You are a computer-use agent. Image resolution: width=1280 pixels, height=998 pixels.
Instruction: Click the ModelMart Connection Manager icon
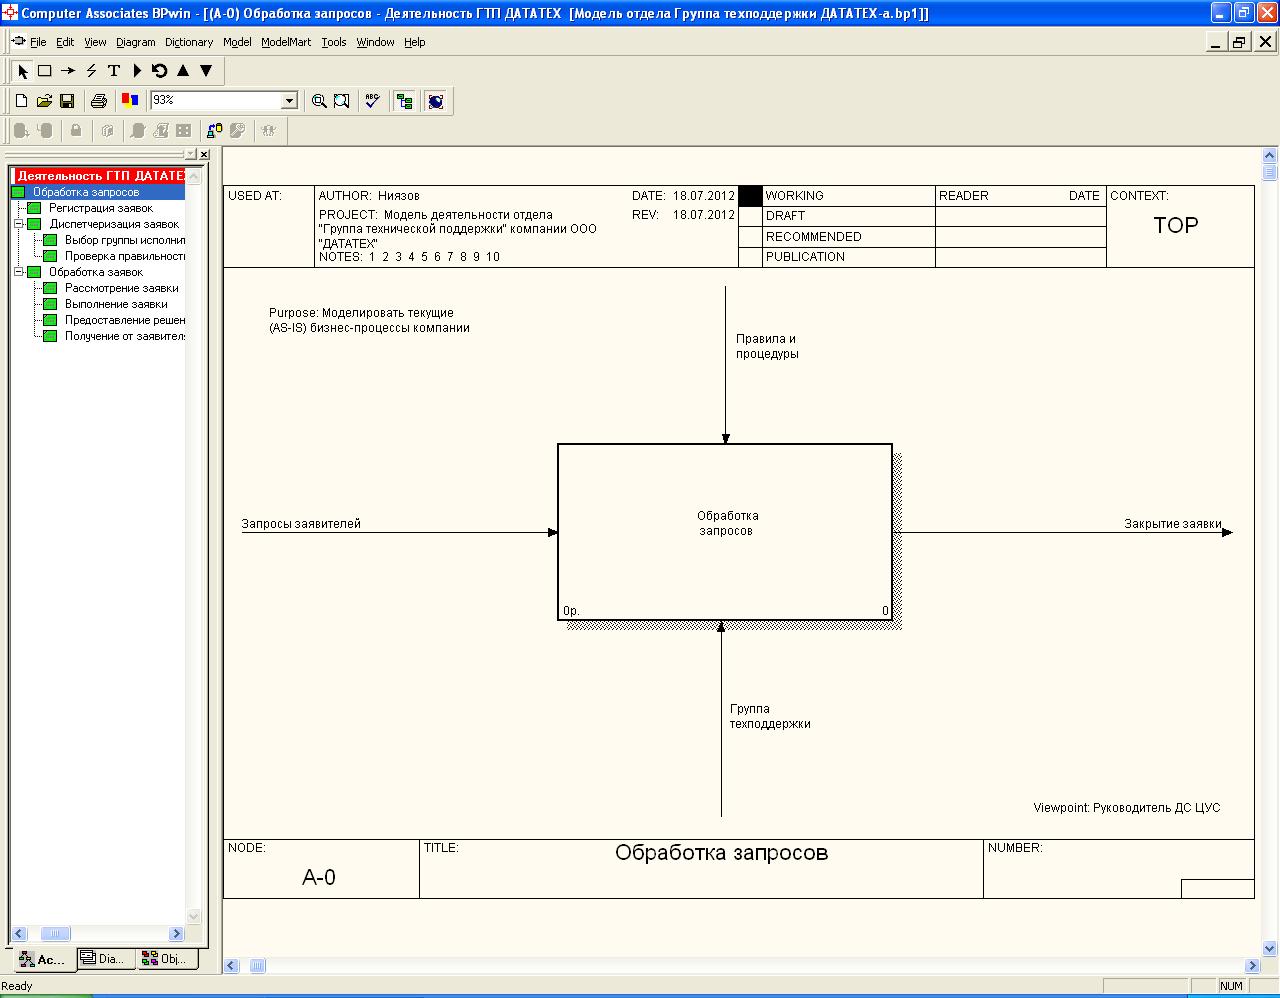pos(214,130)
